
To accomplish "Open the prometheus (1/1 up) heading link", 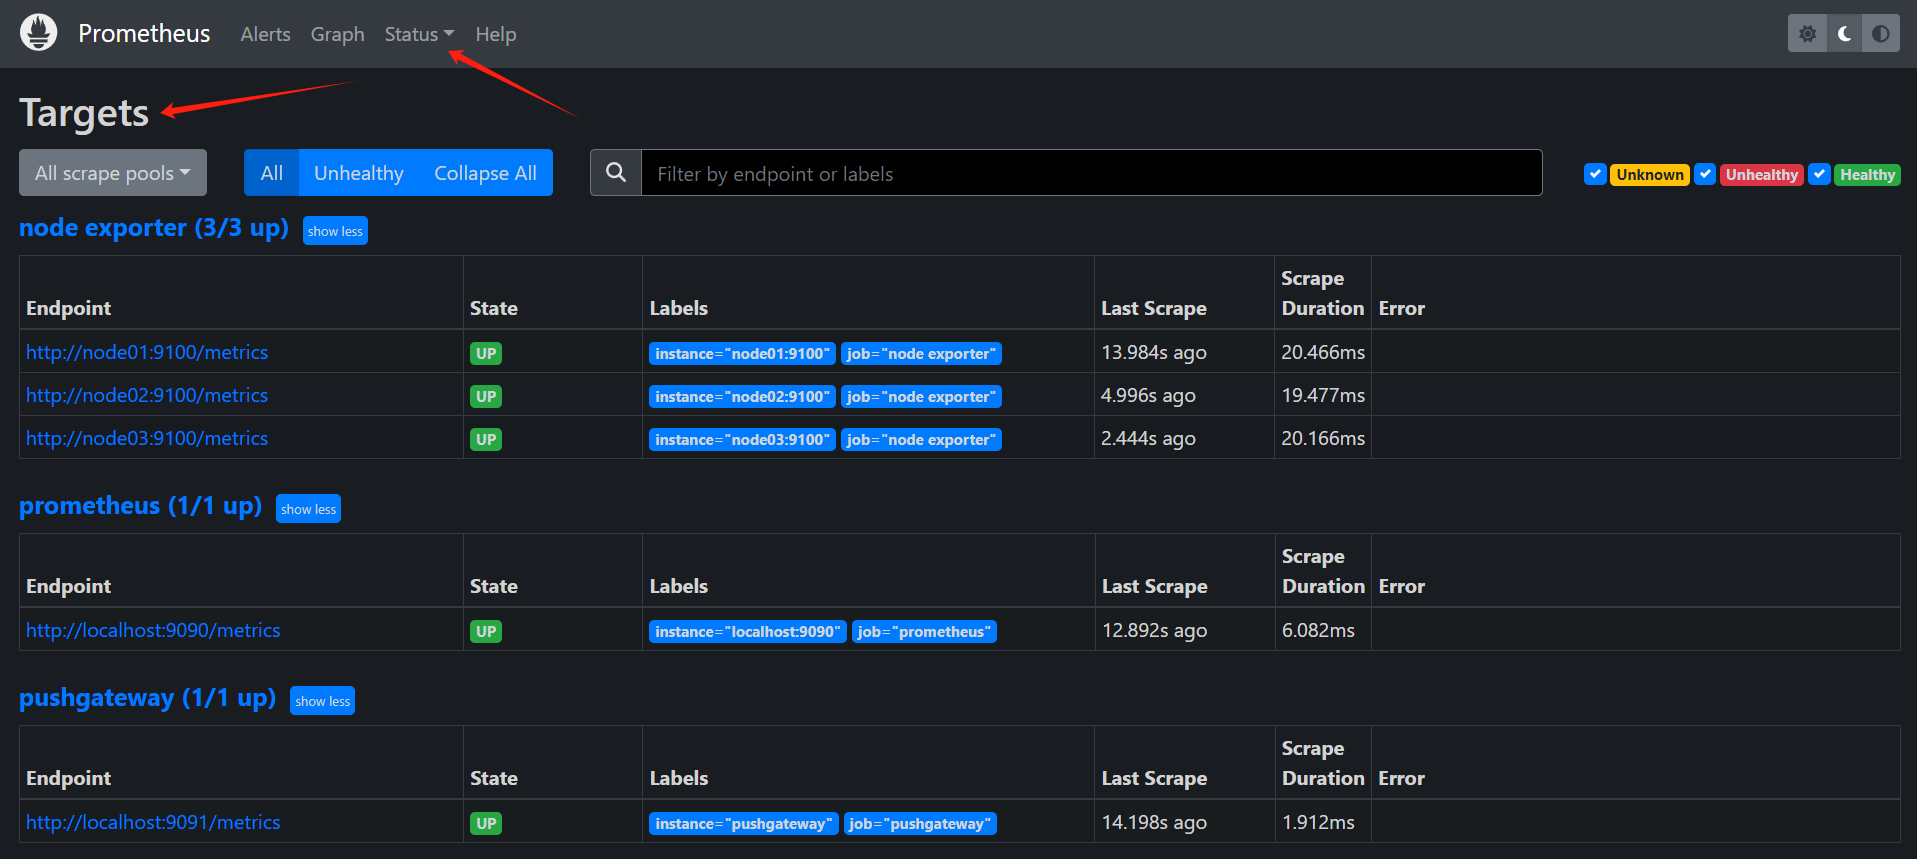I will coord(140,506).
